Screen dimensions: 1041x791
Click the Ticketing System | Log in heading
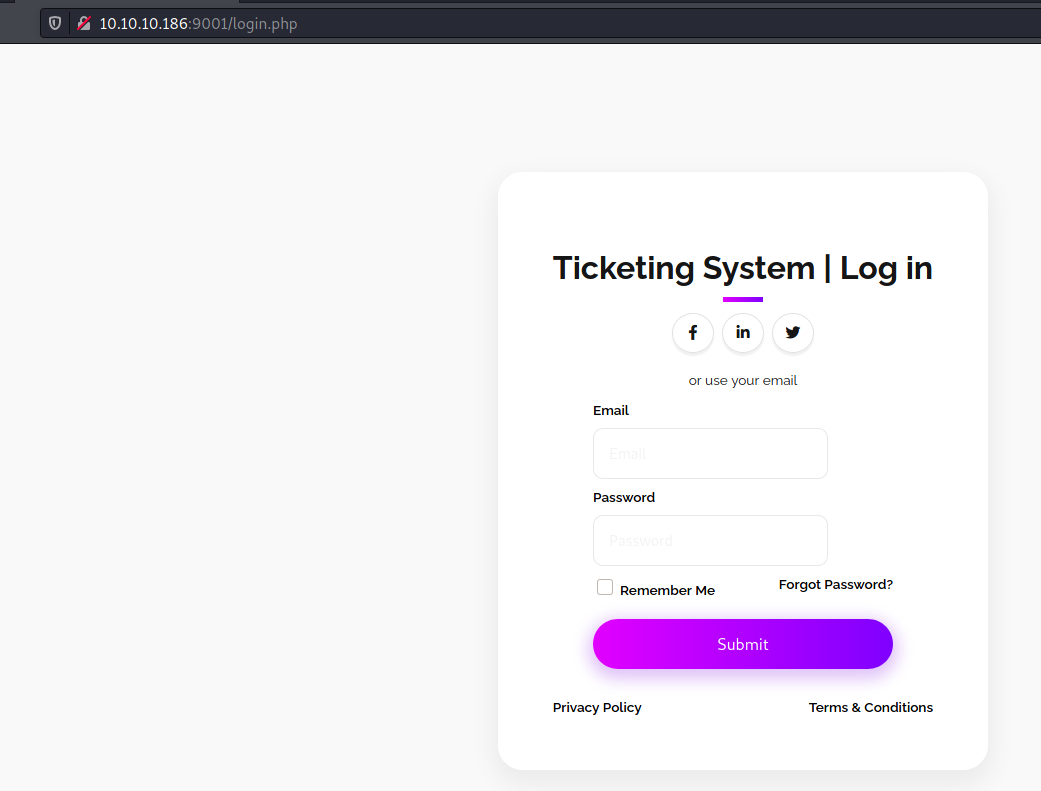point(742,268)
